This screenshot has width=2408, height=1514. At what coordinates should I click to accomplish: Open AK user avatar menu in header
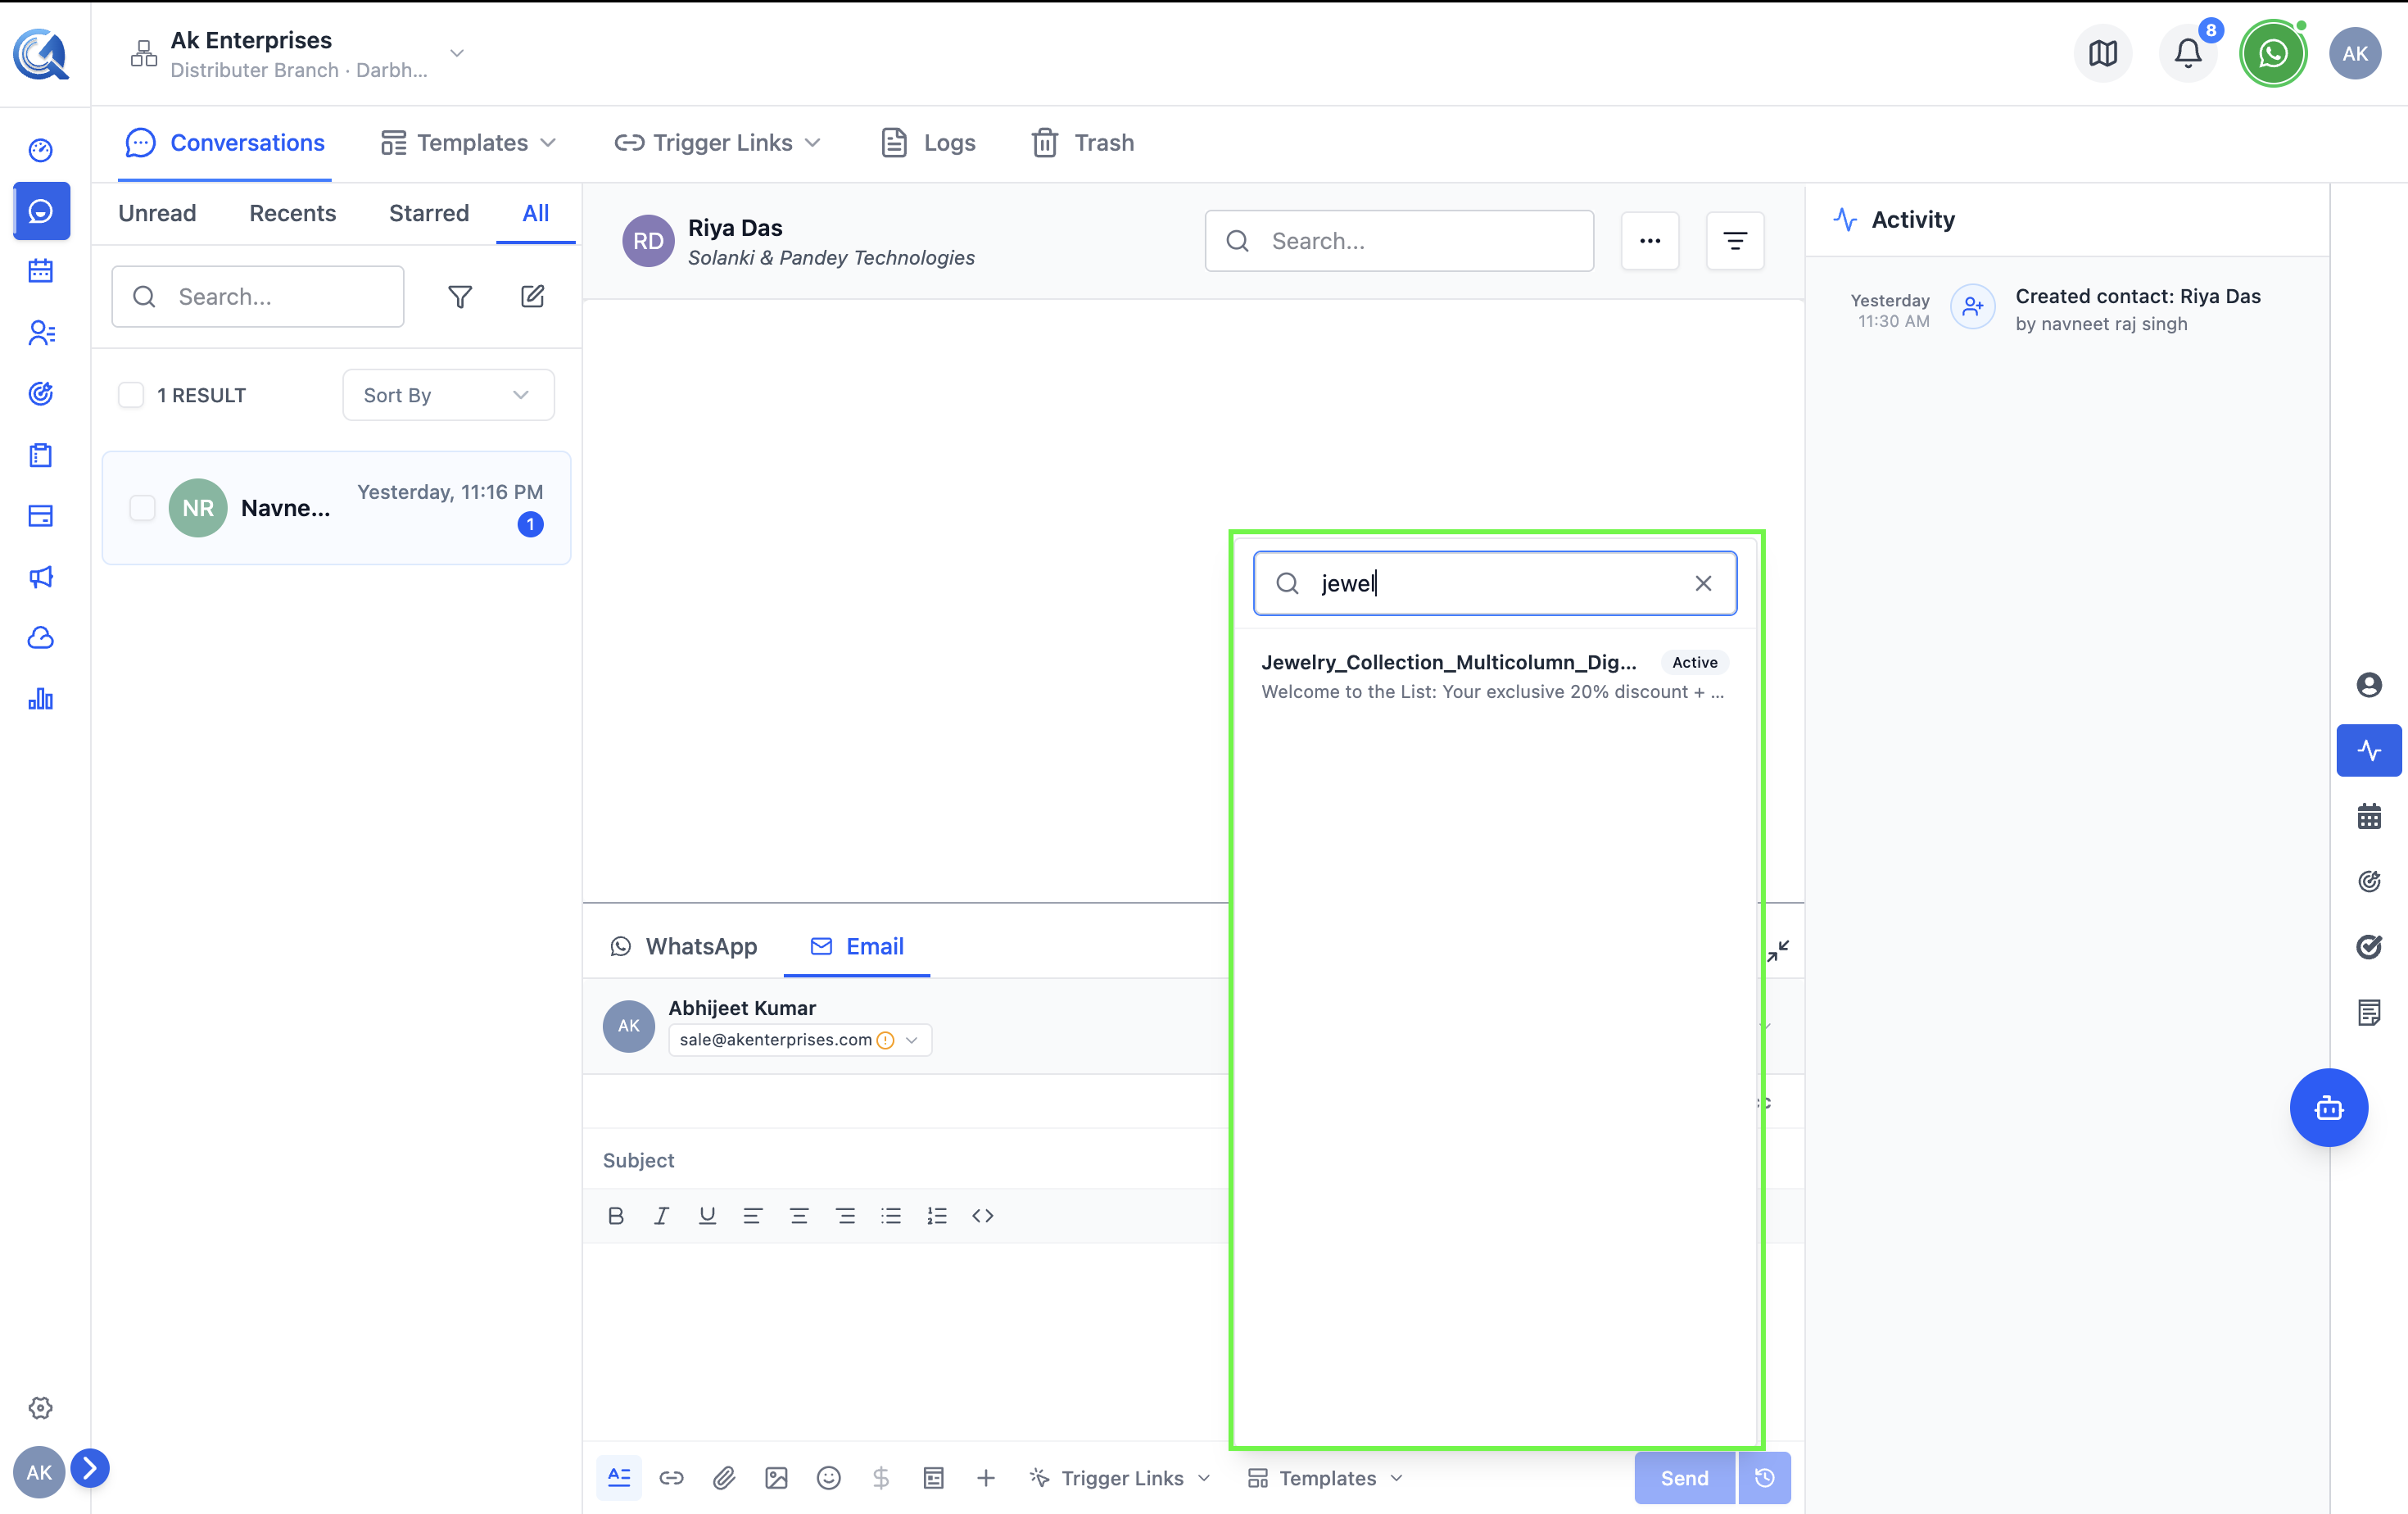(x=2355, y=53)
